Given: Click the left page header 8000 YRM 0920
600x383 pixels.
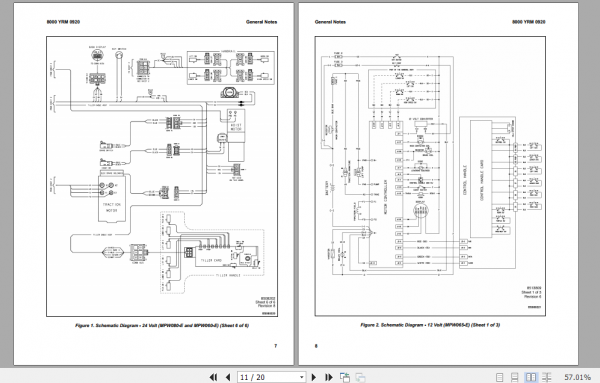Looking at the screenshot, I should click(x=63, y=22).
